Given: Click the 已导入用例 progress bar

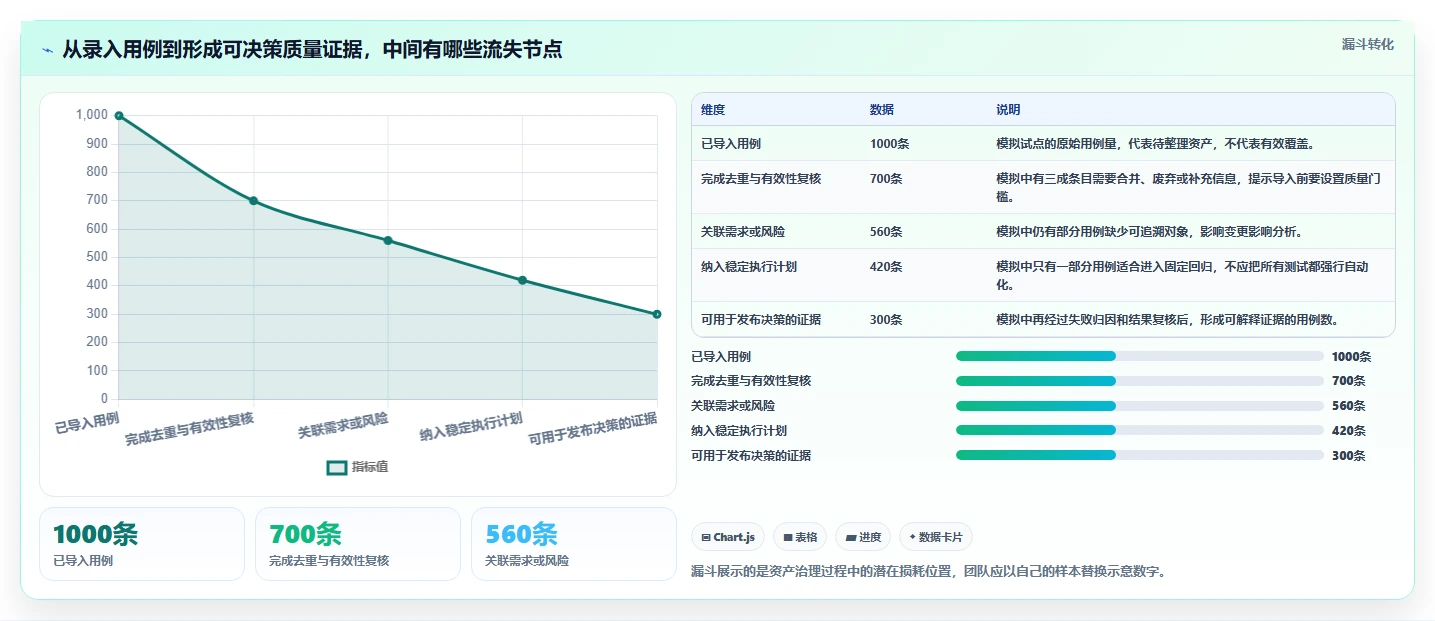Looking at the screenshot, I should (1140, 356).
